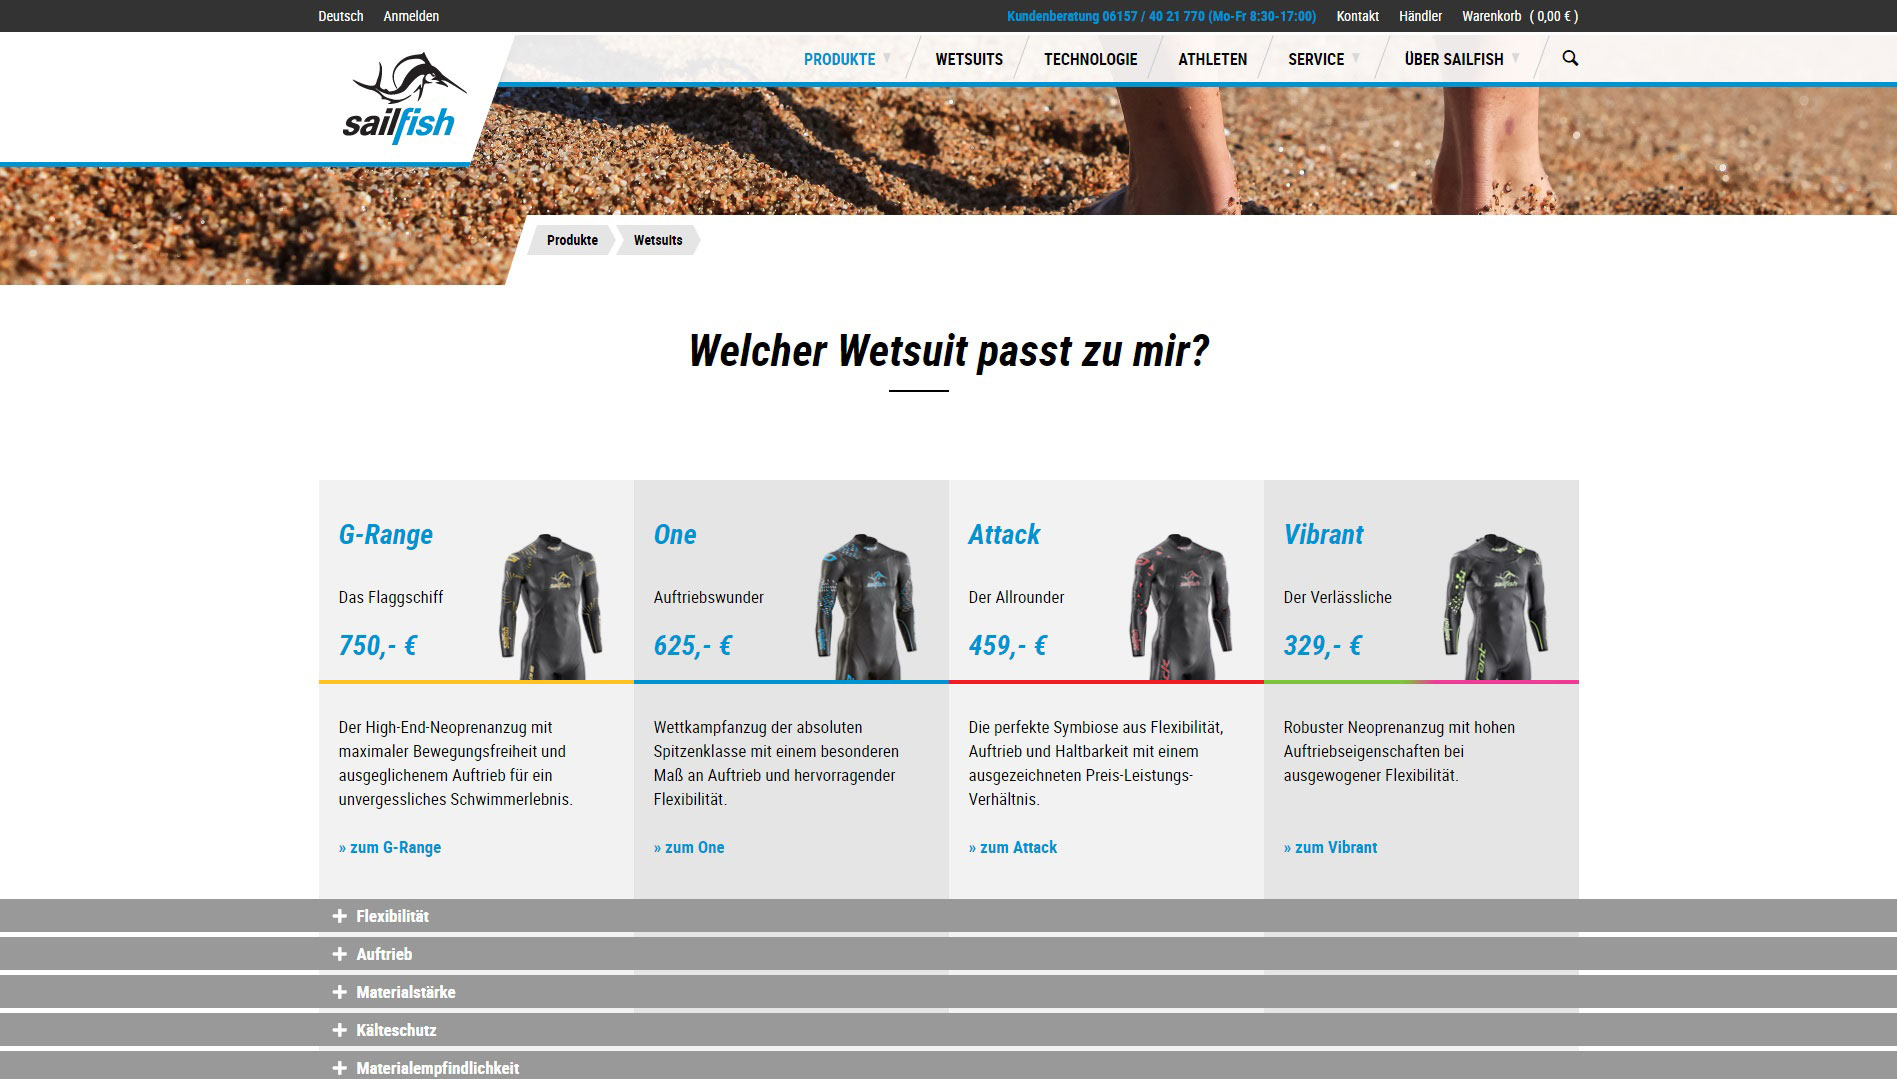Viewport: 1897px width, 1079px height.
Task: Follow the » zum Attack link
Action: (x=1013, y=847)
